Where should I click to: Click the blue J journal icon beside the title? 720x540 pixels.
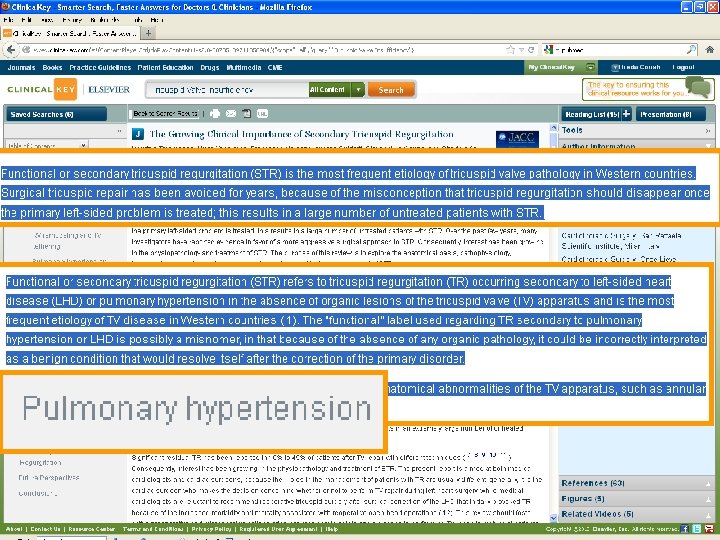(x=137, y=134)
